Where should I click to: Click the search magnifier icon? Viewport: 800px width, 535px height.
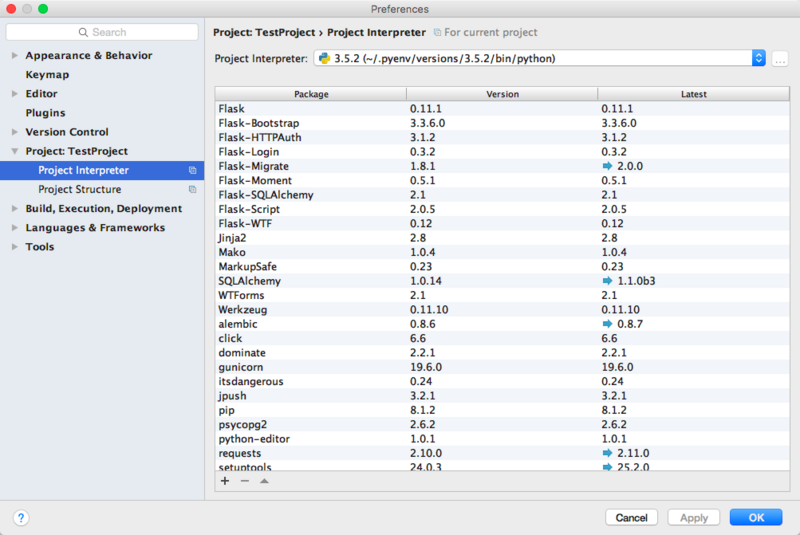(83, 32)
